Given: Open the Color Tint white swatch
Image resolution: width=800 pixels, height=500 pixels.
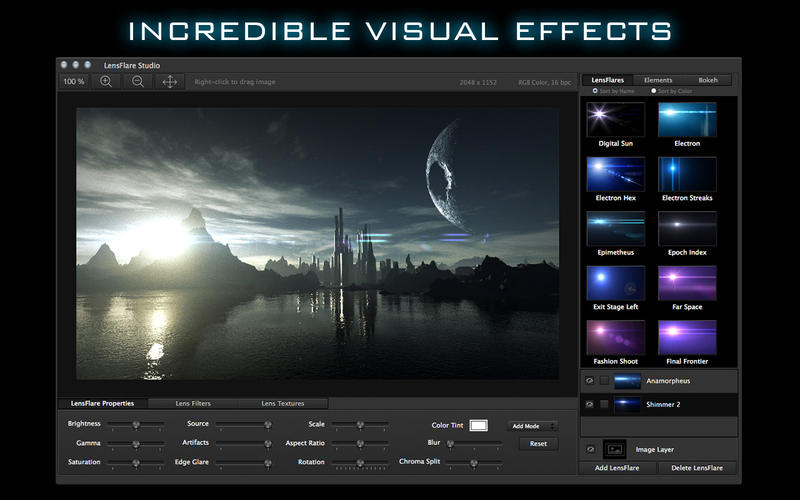Looking at the screenshot, I should click(x=478, y=426).
